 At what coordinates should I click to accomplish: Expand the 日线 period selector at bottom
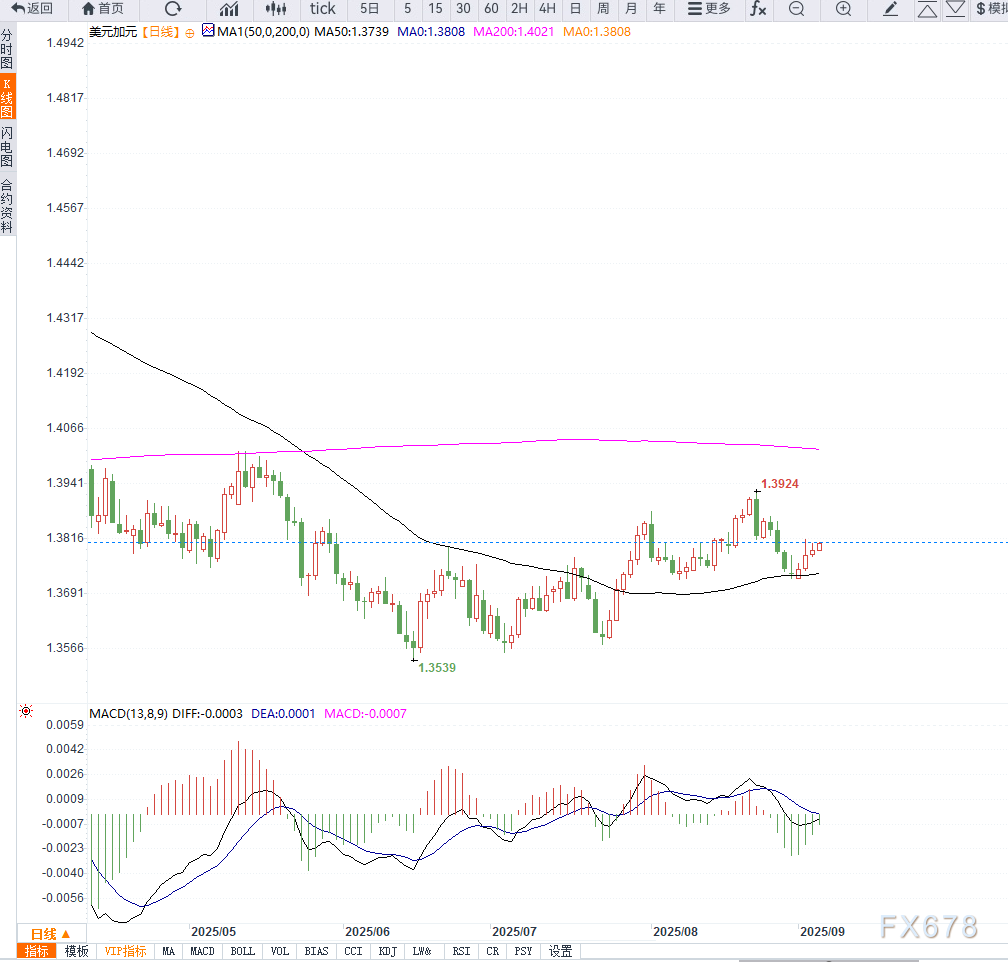tap(50, 933)
